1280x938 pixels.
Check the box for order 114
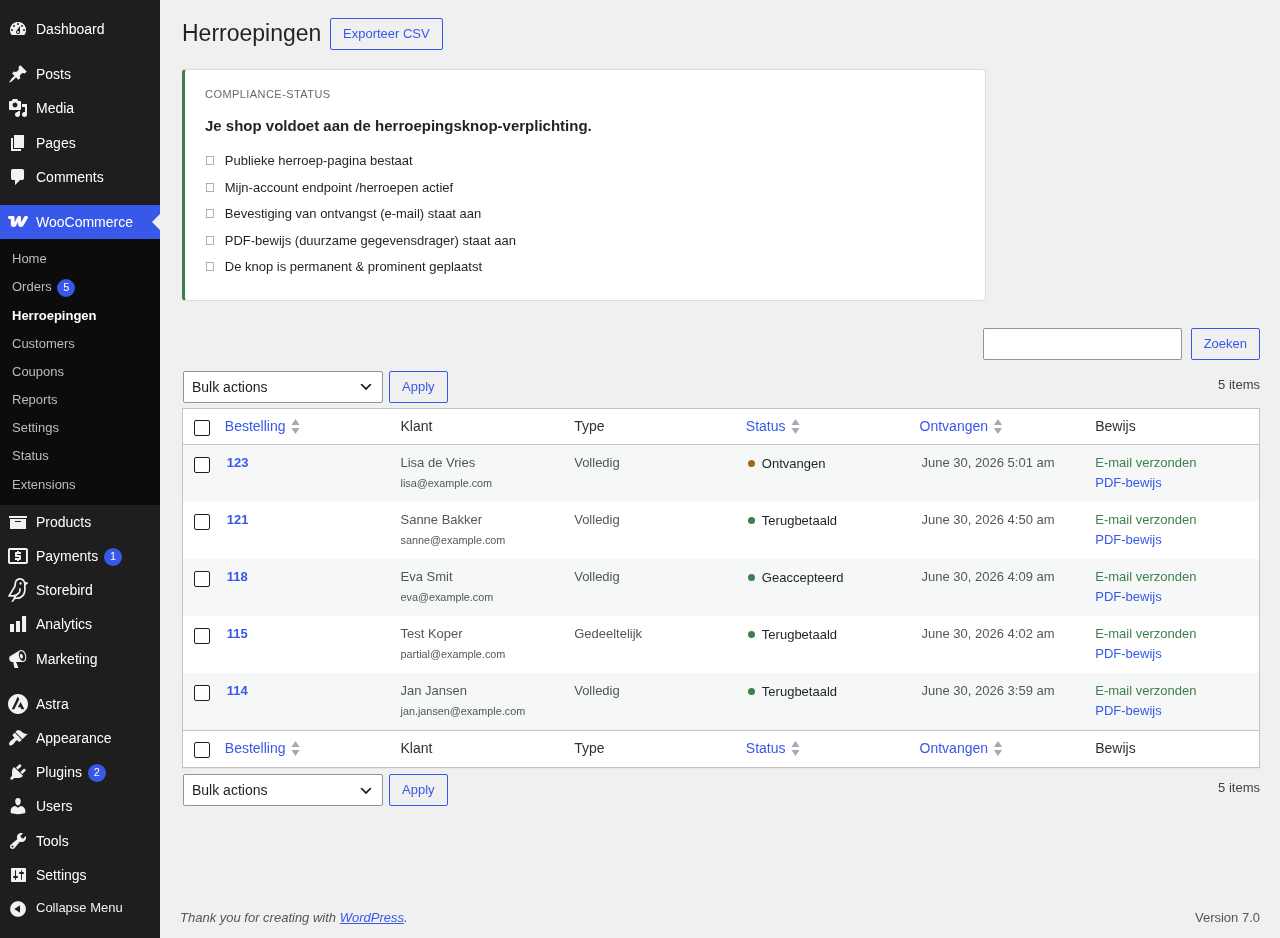(202, 693)
